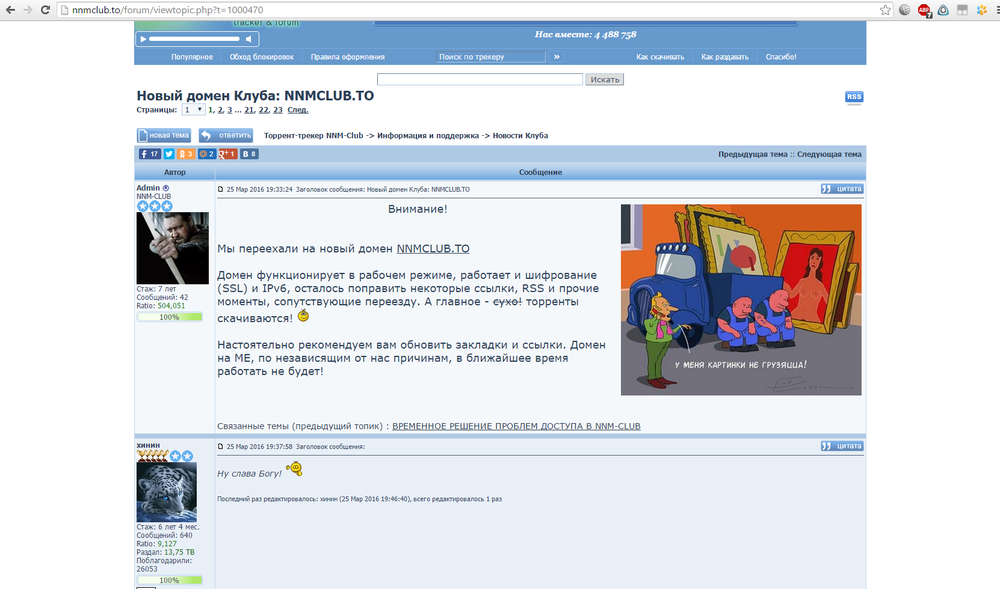Mute the radio player speaker icon
1000x589 pixels.
[x=249, y=39]
